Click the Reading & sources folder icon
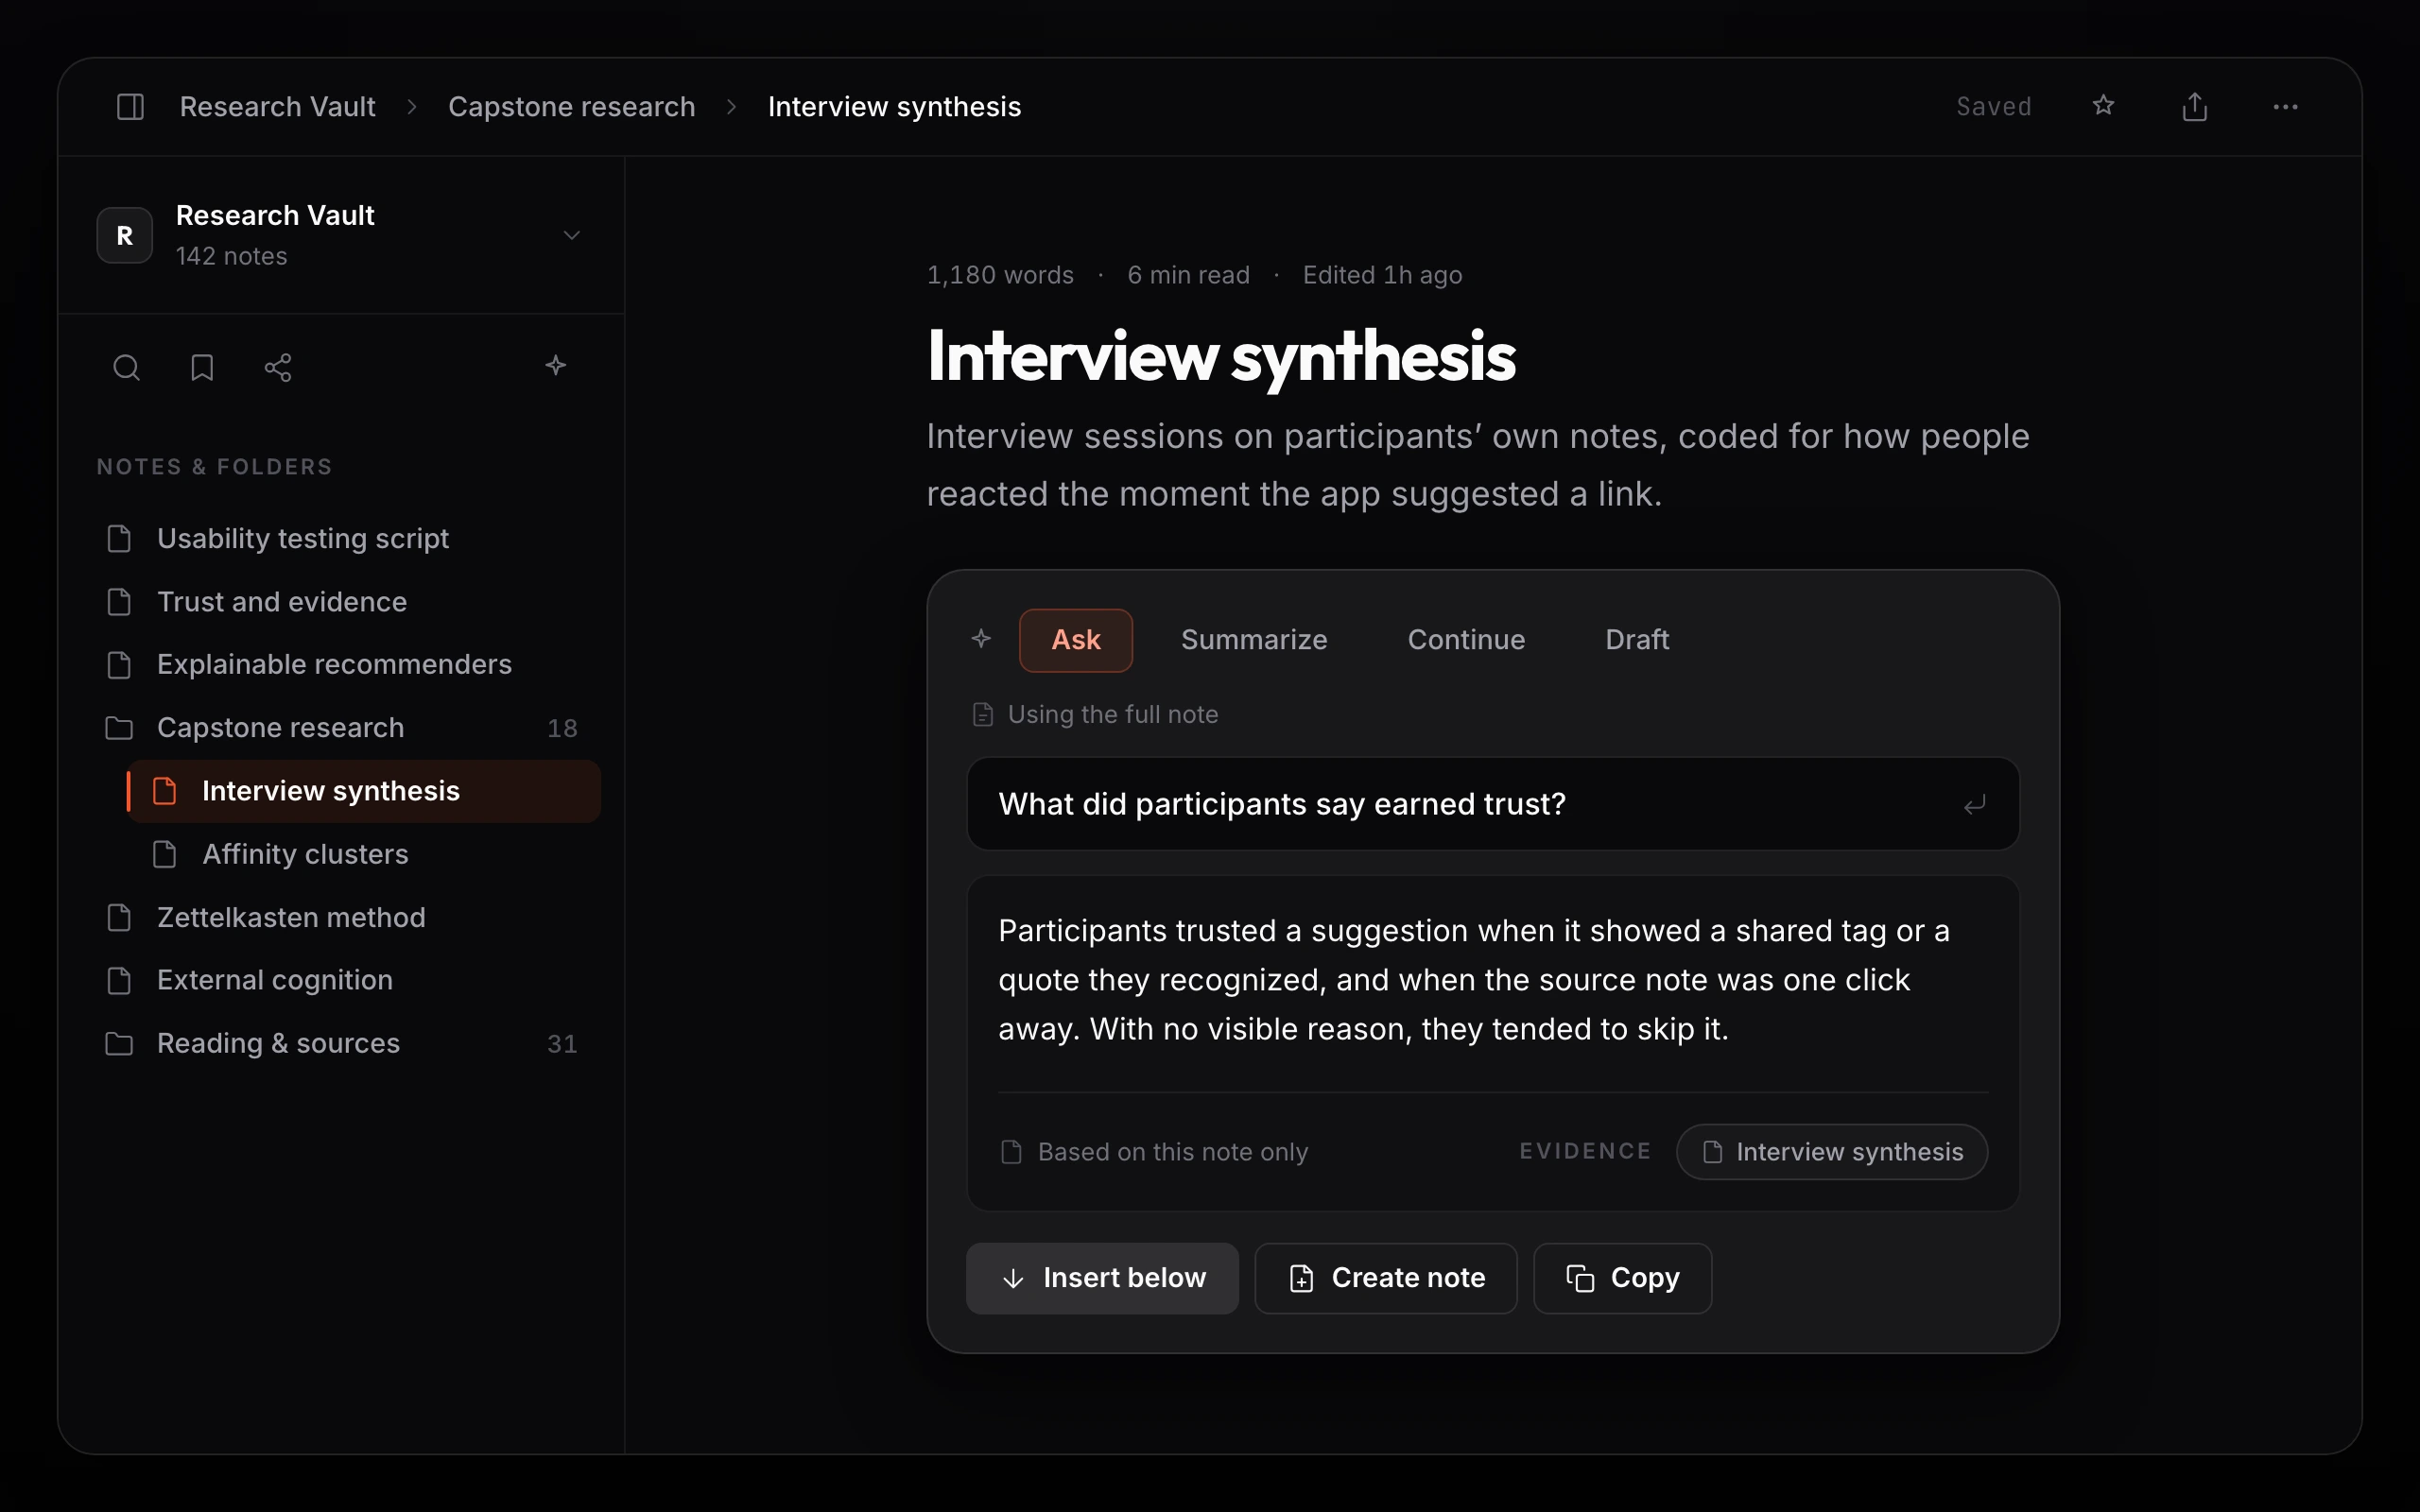Image resolution: width=2420 pixels, height=1512 pixels. coord(119,1043)
